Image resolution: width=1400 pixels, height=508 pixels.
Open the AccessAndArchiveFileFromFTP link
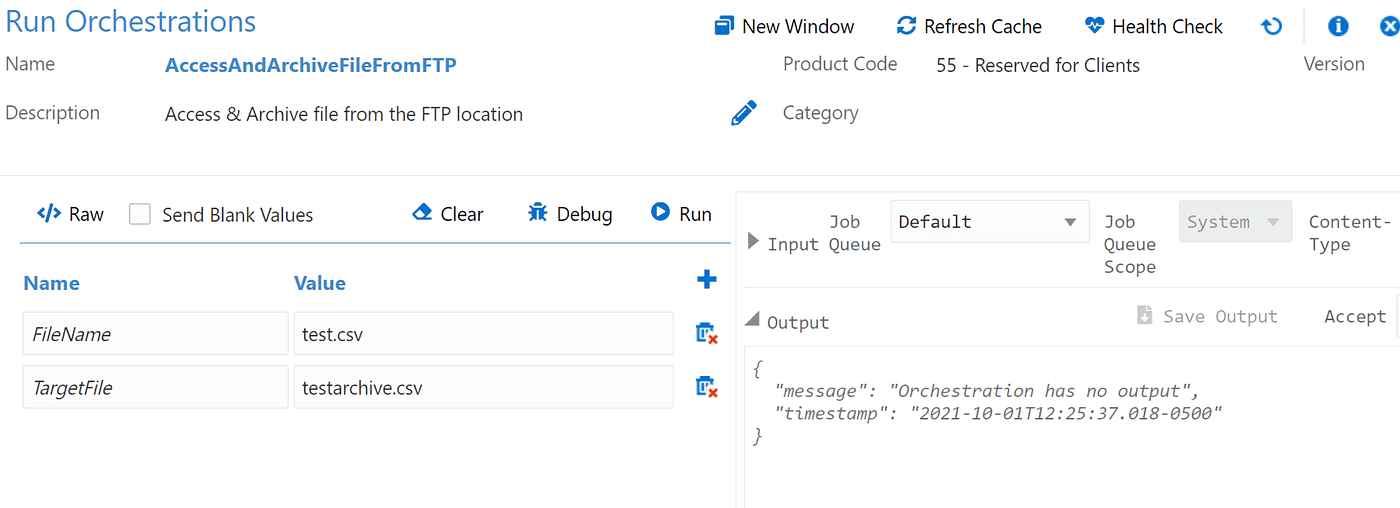310,66
